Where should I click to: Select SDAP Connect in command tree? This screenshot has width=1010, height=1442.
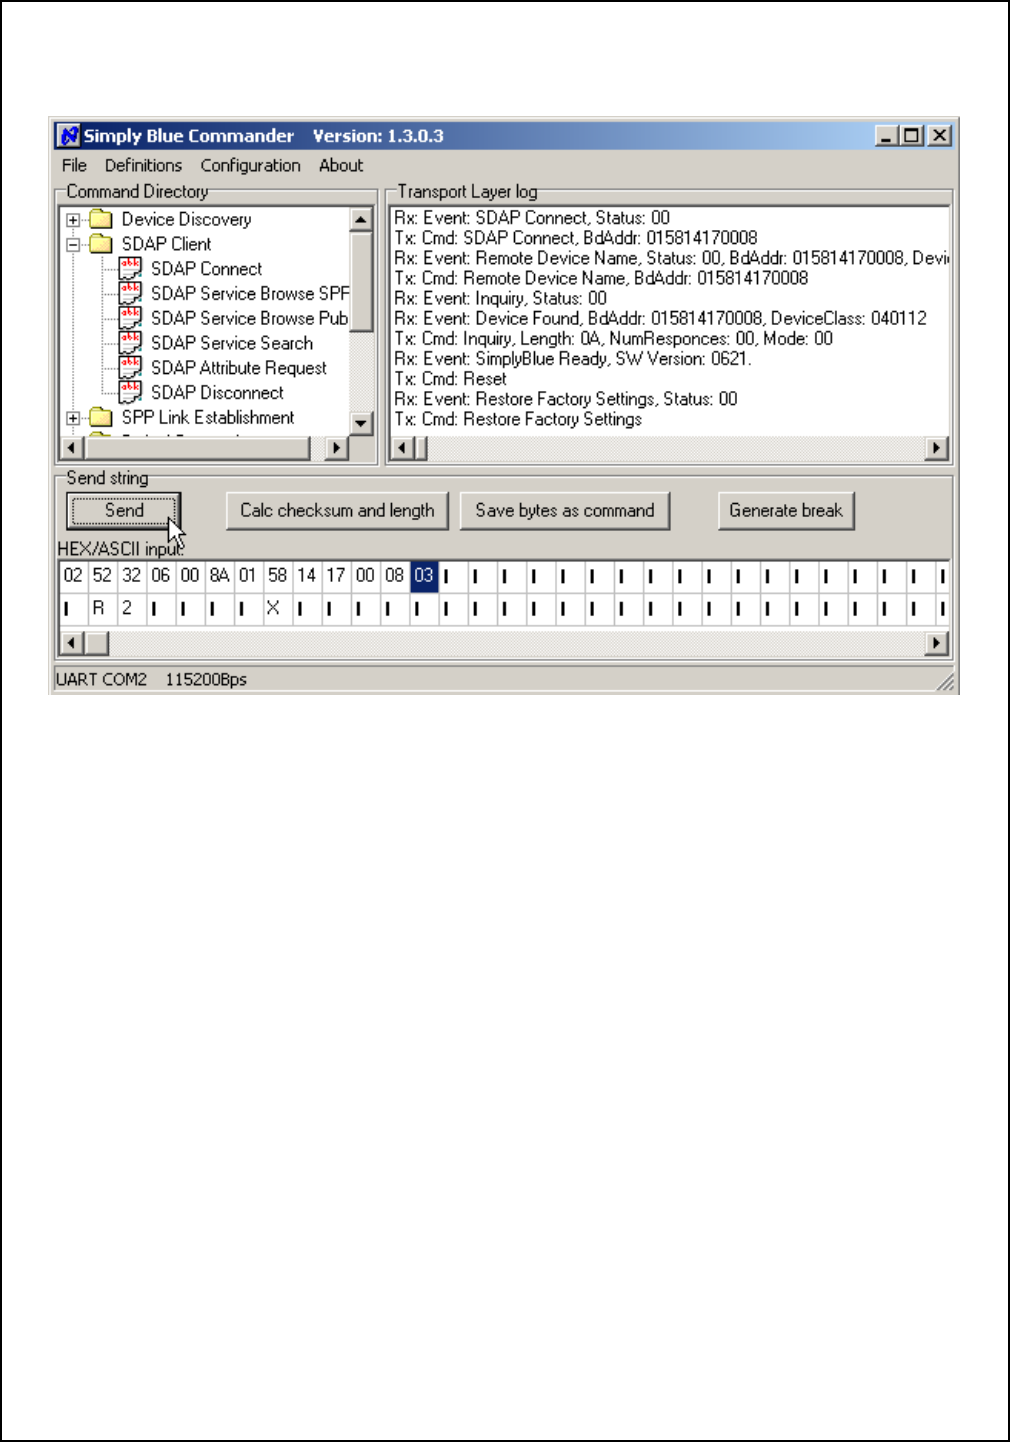[206, 268]
